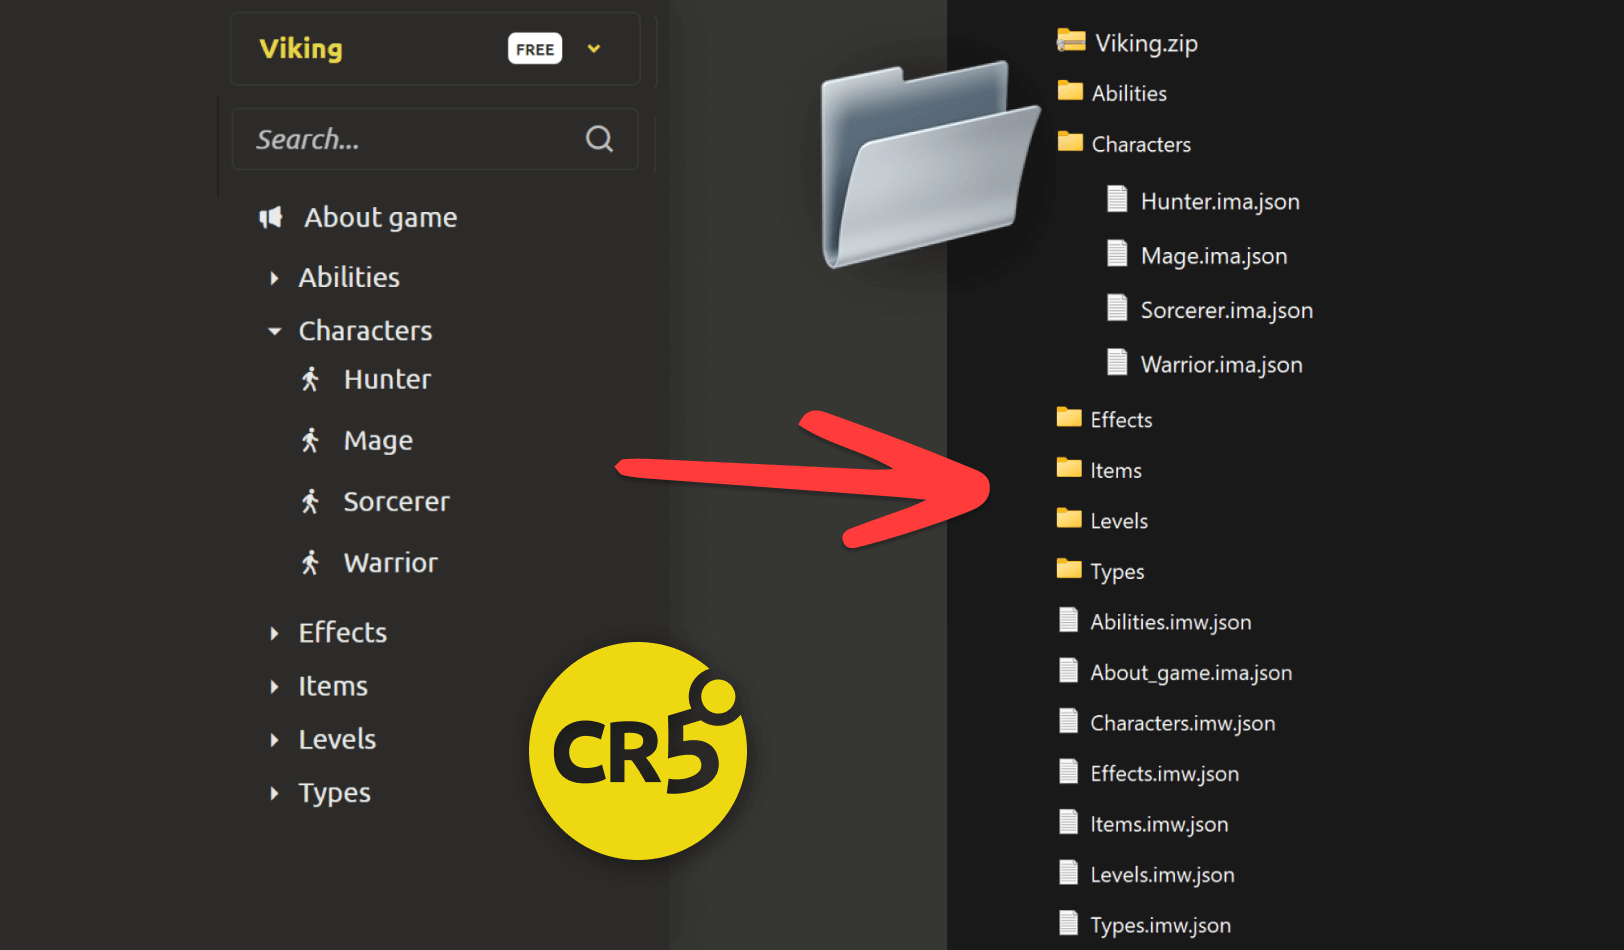Image resolution: width=1624 pixels, height=950 pixels.
Task: Expand the Abilities tree arrow
Action: 274,278
